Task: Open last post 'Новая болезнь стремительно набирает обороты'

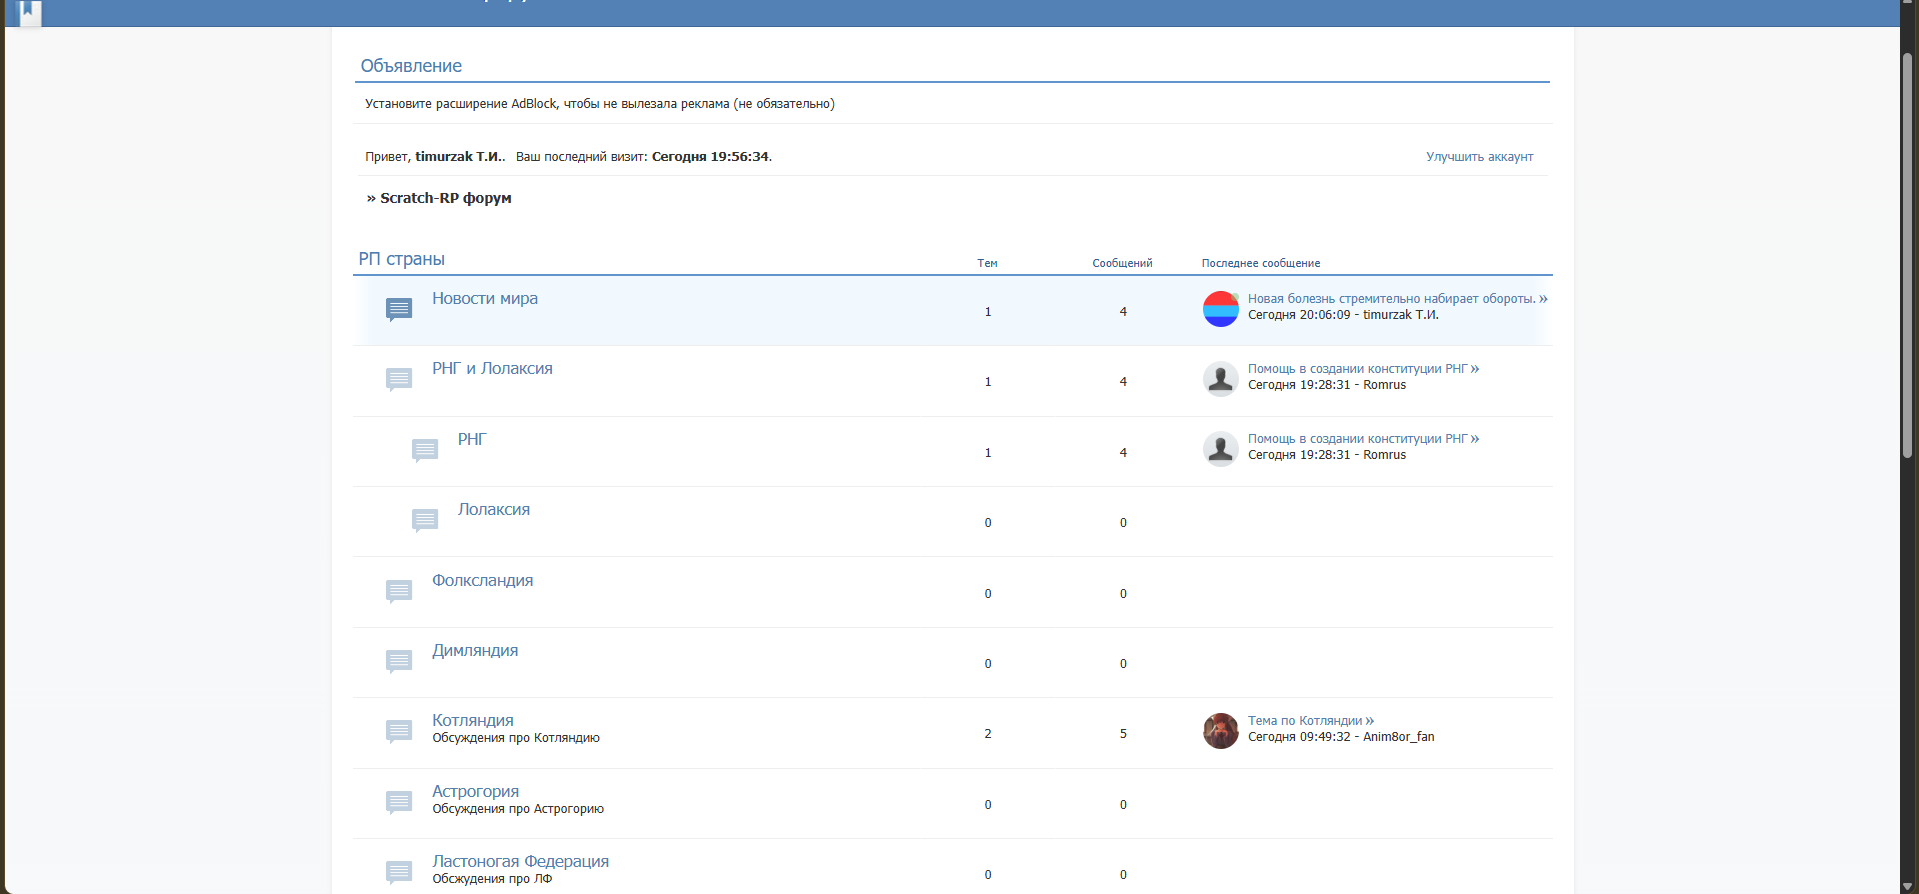Action: (x=1391, y=299)
